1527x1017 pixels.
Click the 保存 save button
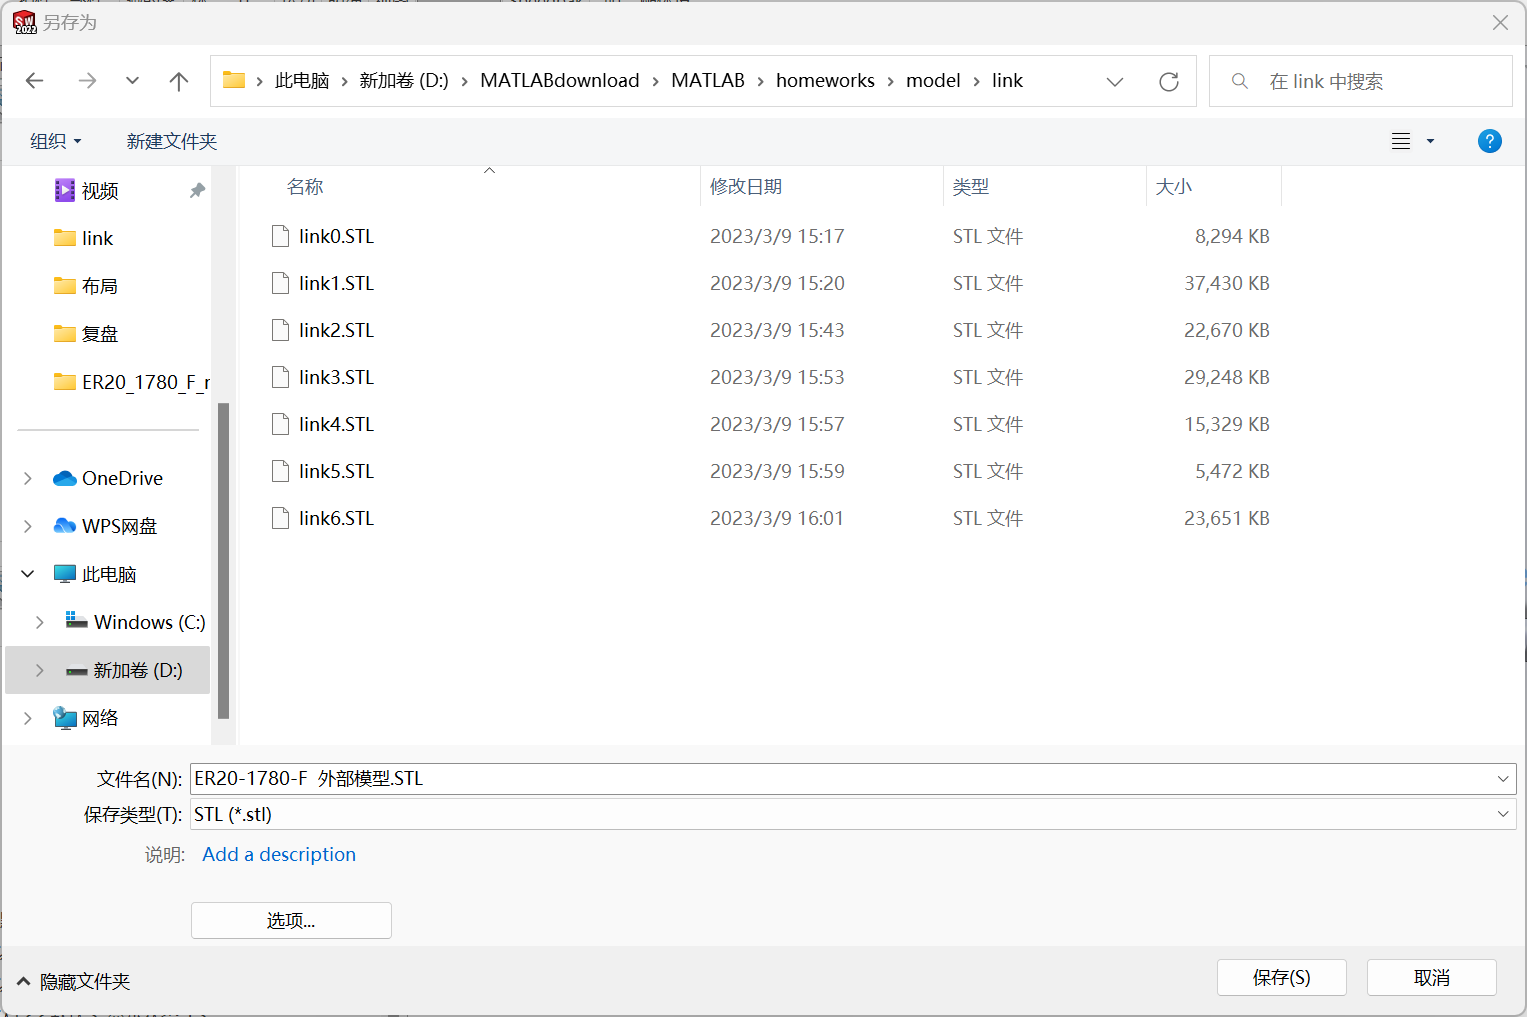(1281, 977)
